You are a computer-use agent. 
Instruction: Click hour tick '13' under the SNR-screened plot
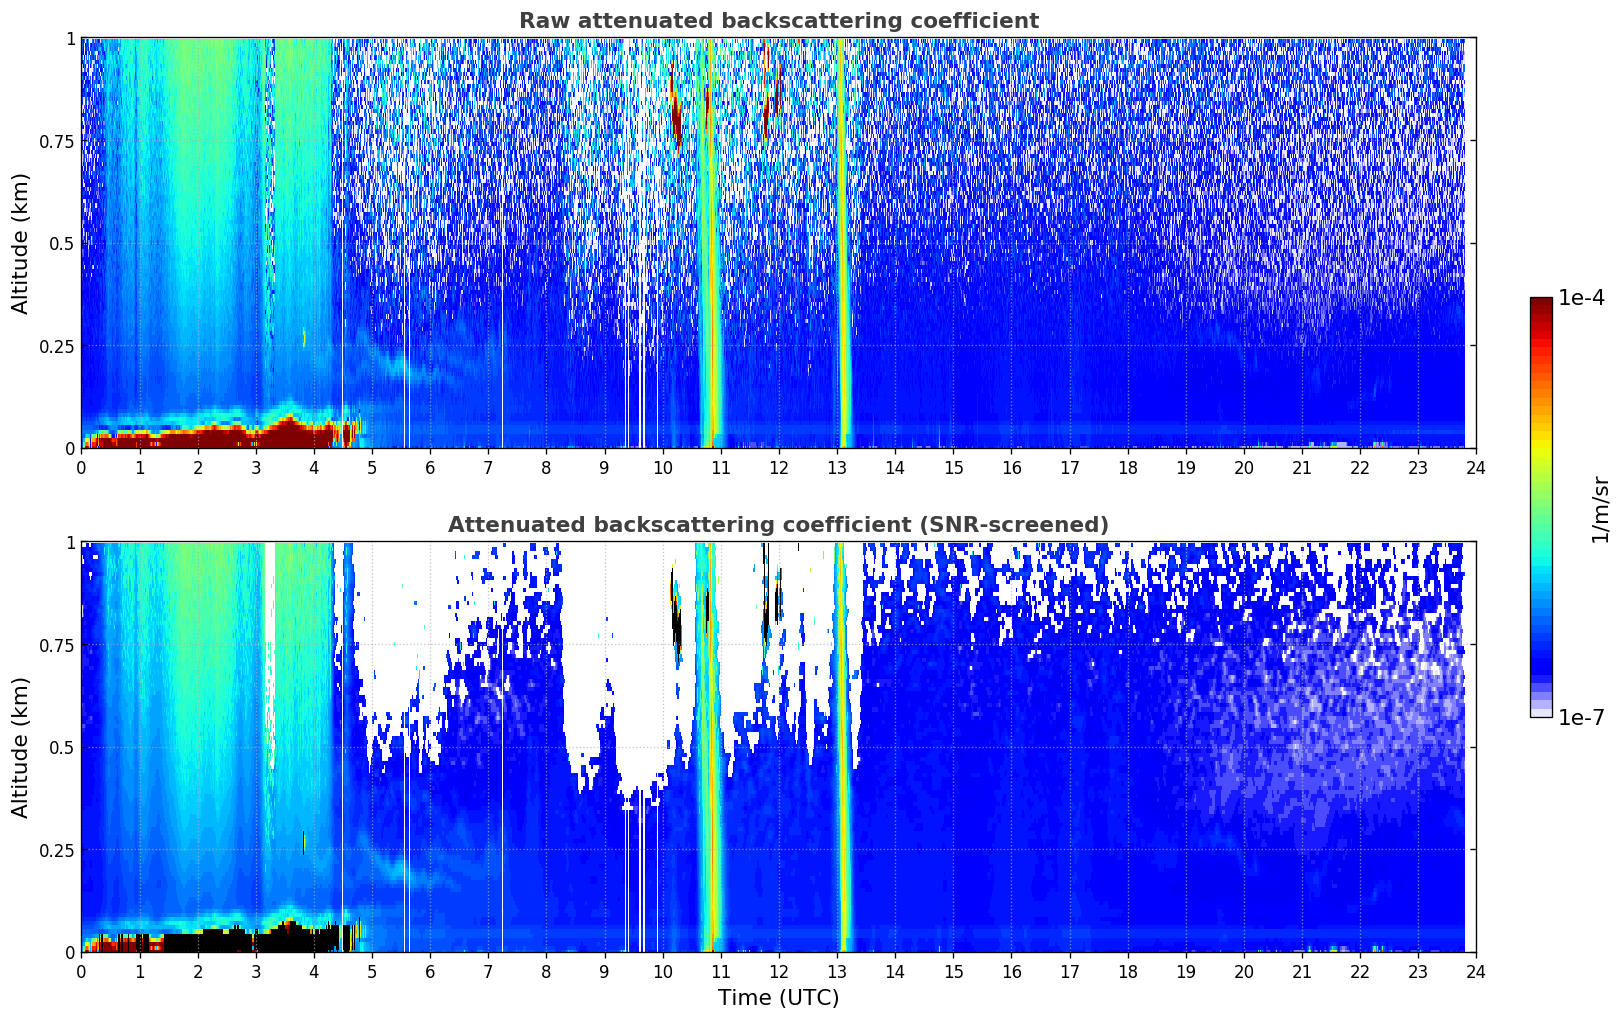click(x=836, y=971)
